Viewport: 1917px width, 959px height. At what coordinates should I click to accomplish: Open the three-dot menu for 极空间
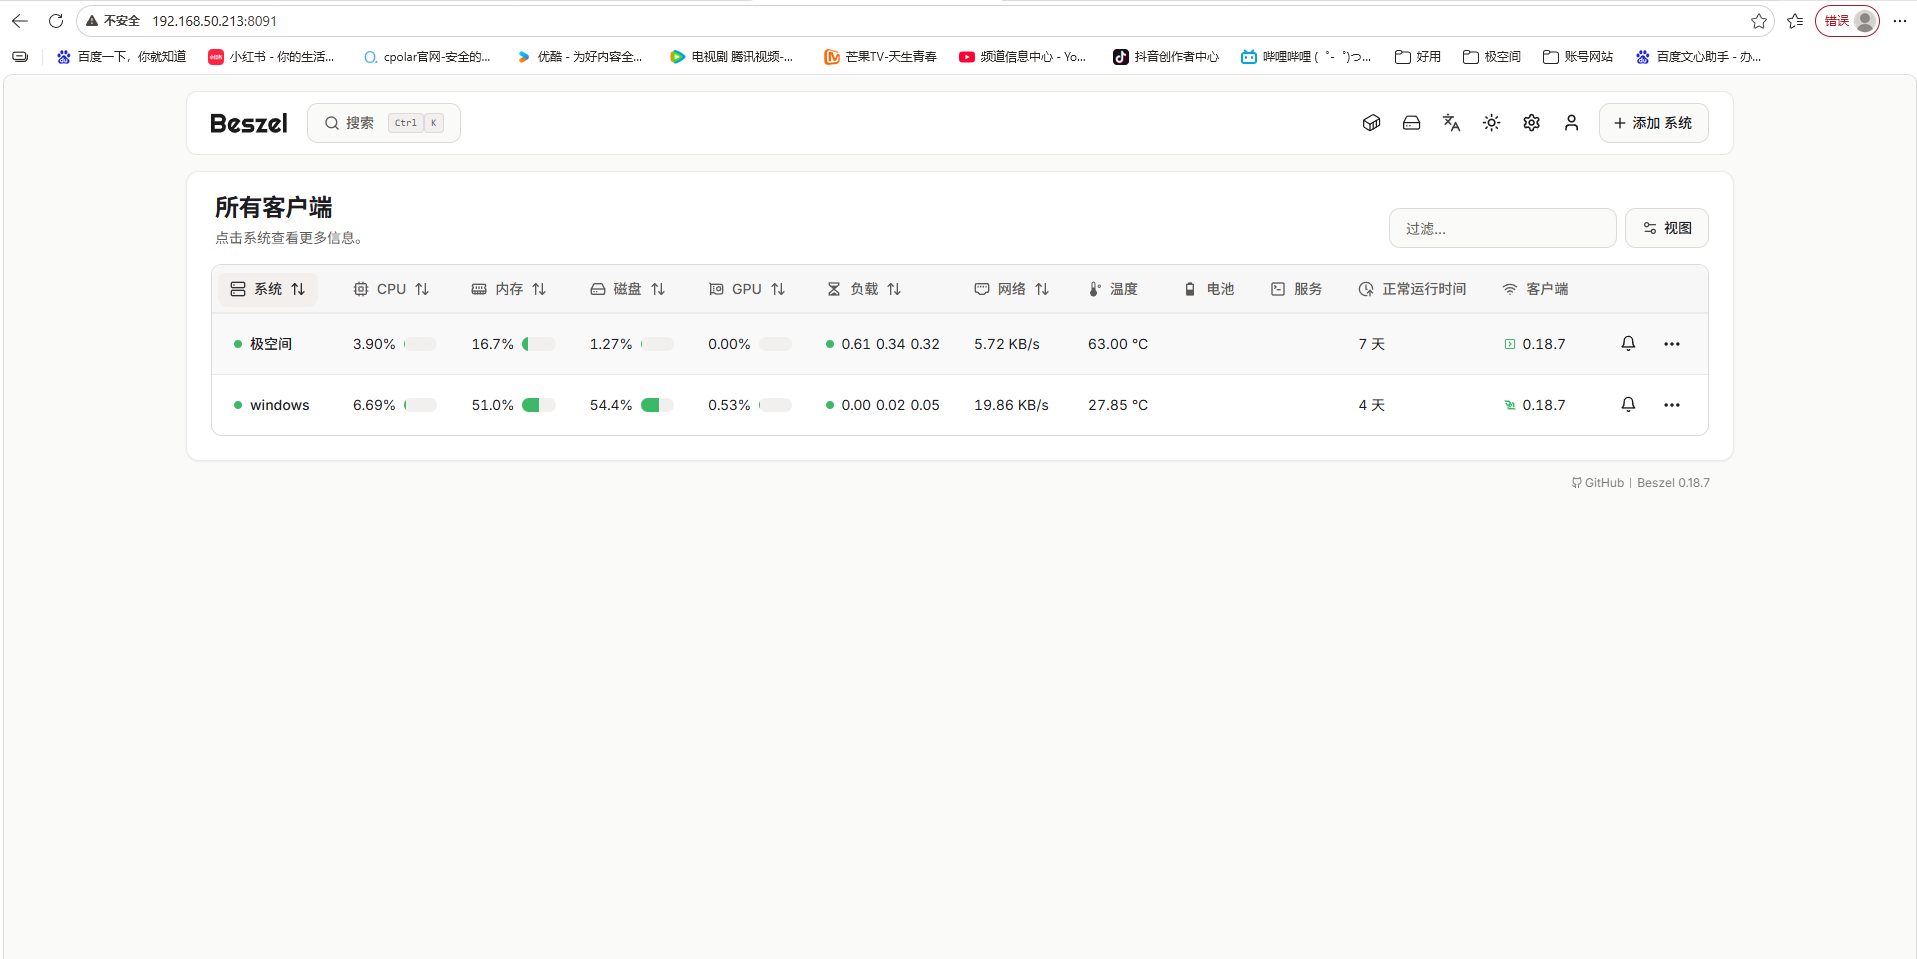pos(1671,344)
